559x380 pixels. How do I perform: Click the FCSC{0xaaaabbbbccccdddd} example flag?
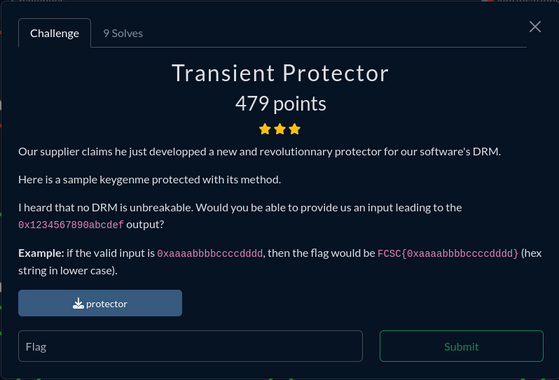click(x=448, y=253)
